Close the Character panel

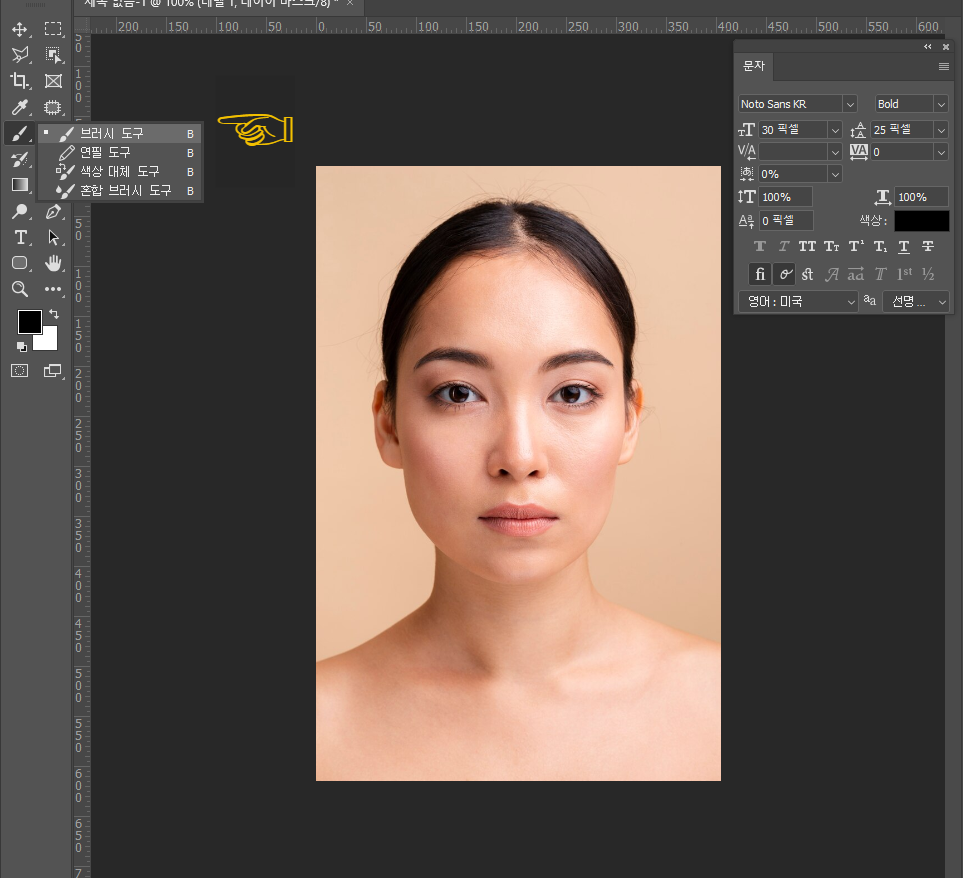coord(946,47)
